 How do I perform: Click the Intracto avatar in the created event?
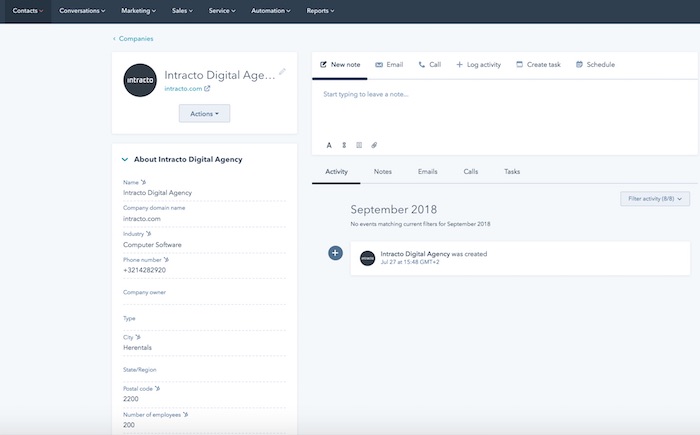pyautogui.click(x=367, y=258)
